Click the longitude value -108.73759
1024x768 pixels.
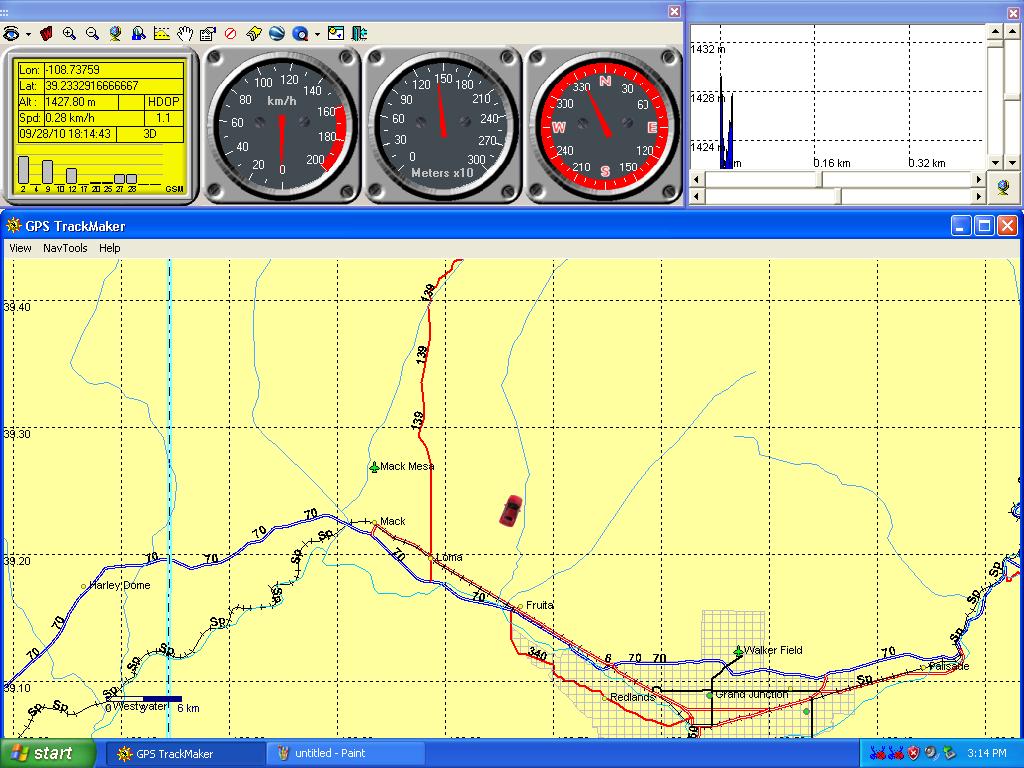72,70
